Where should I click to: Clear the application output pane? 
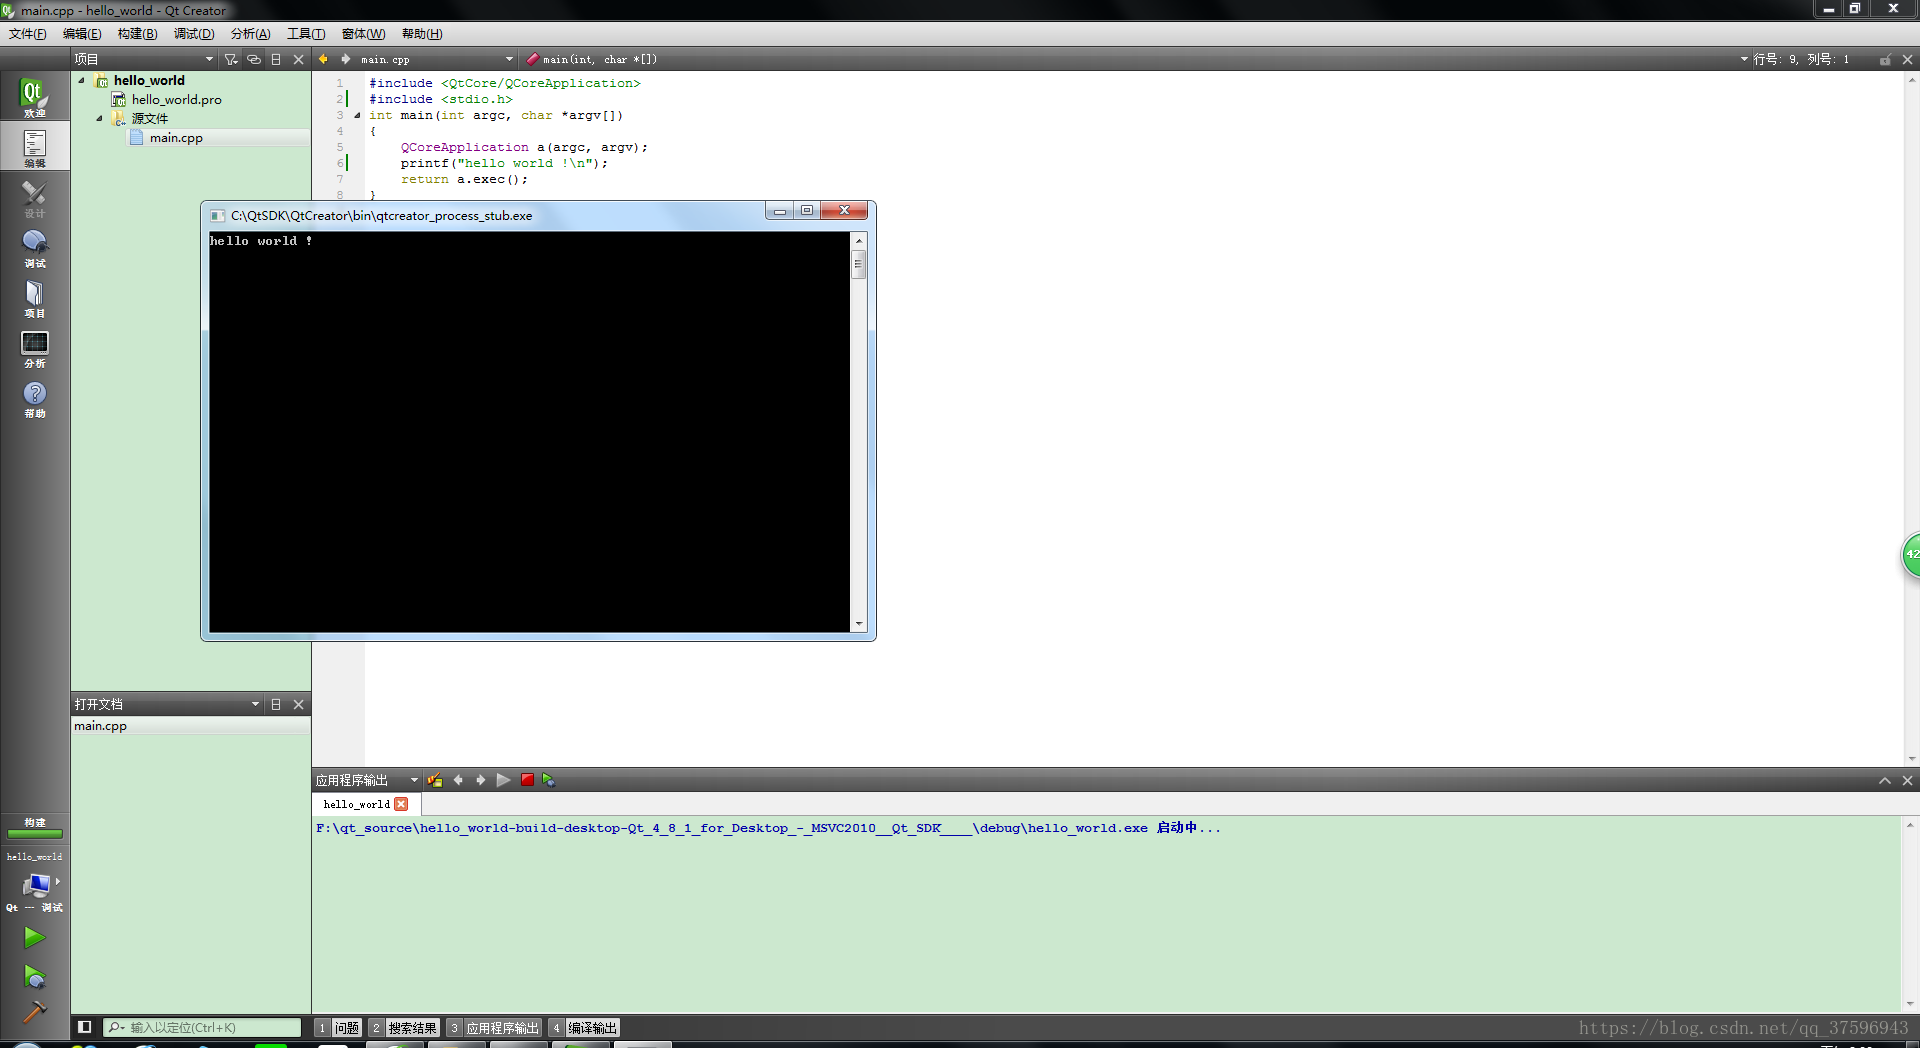coord(435,780)
